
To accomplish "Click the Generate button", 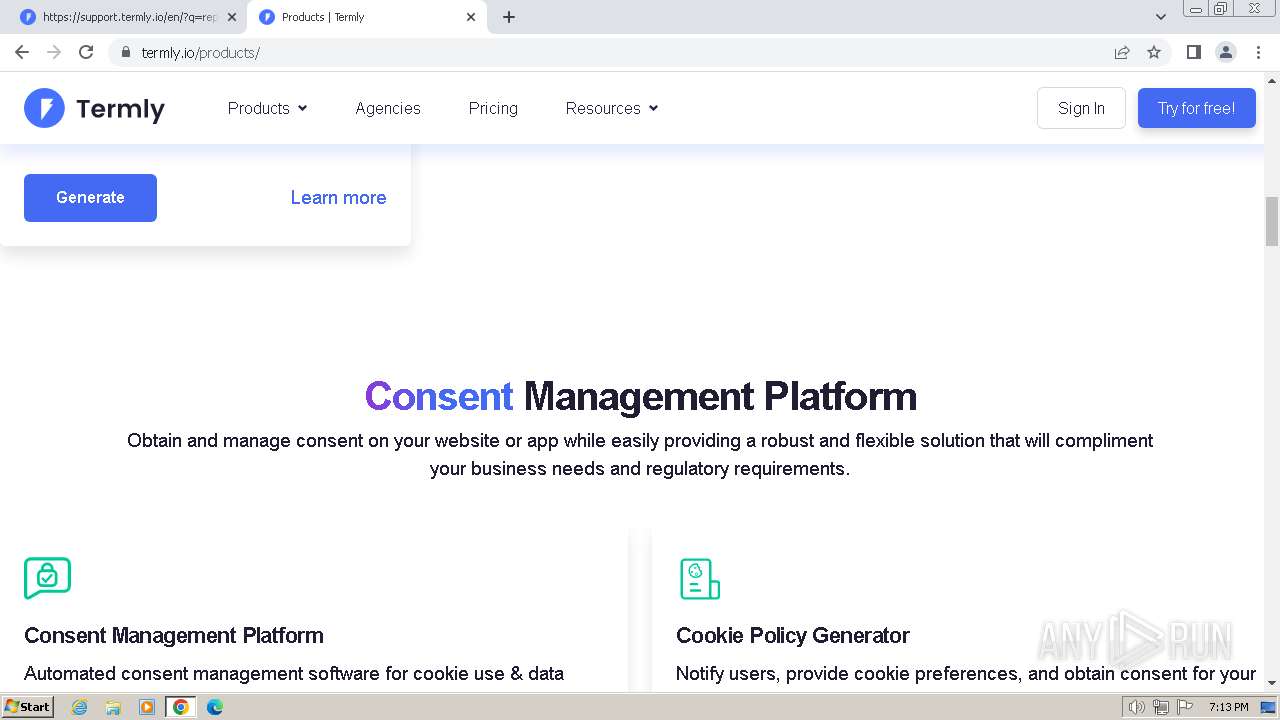I will (90, 198).
